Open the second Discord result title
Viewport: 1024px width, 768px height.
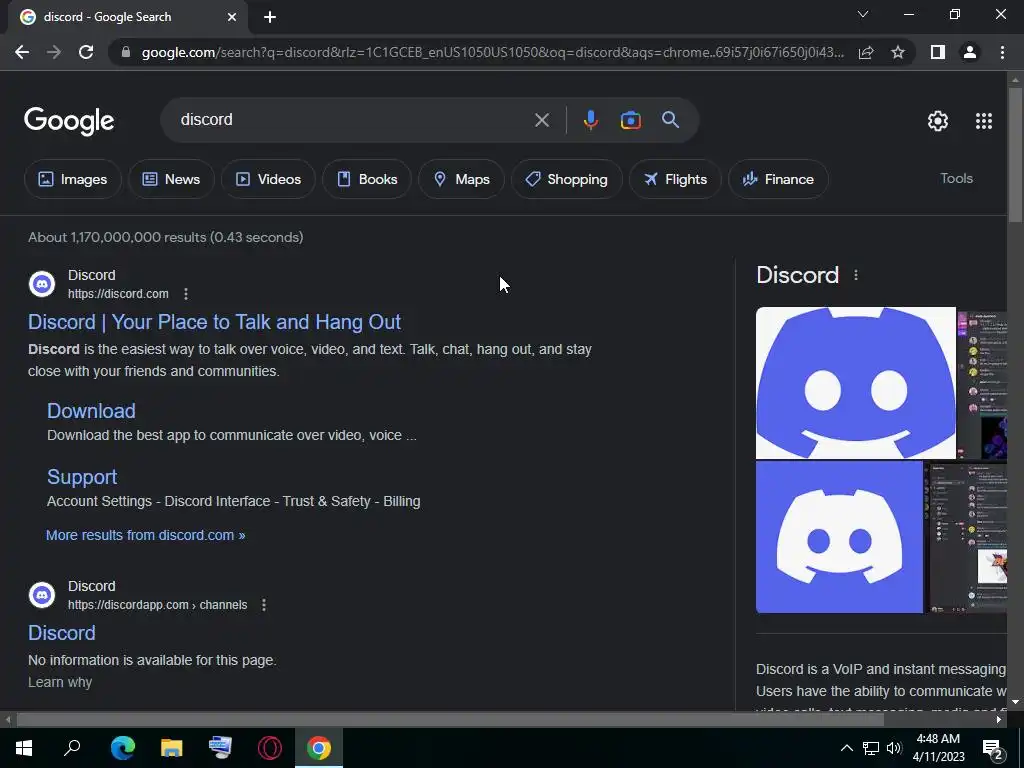[61, 633]
